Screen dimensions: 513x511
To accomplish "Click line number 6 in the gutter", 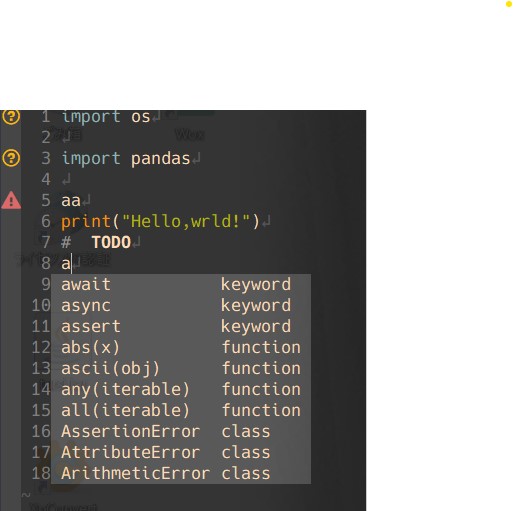I will coord(46,221).
